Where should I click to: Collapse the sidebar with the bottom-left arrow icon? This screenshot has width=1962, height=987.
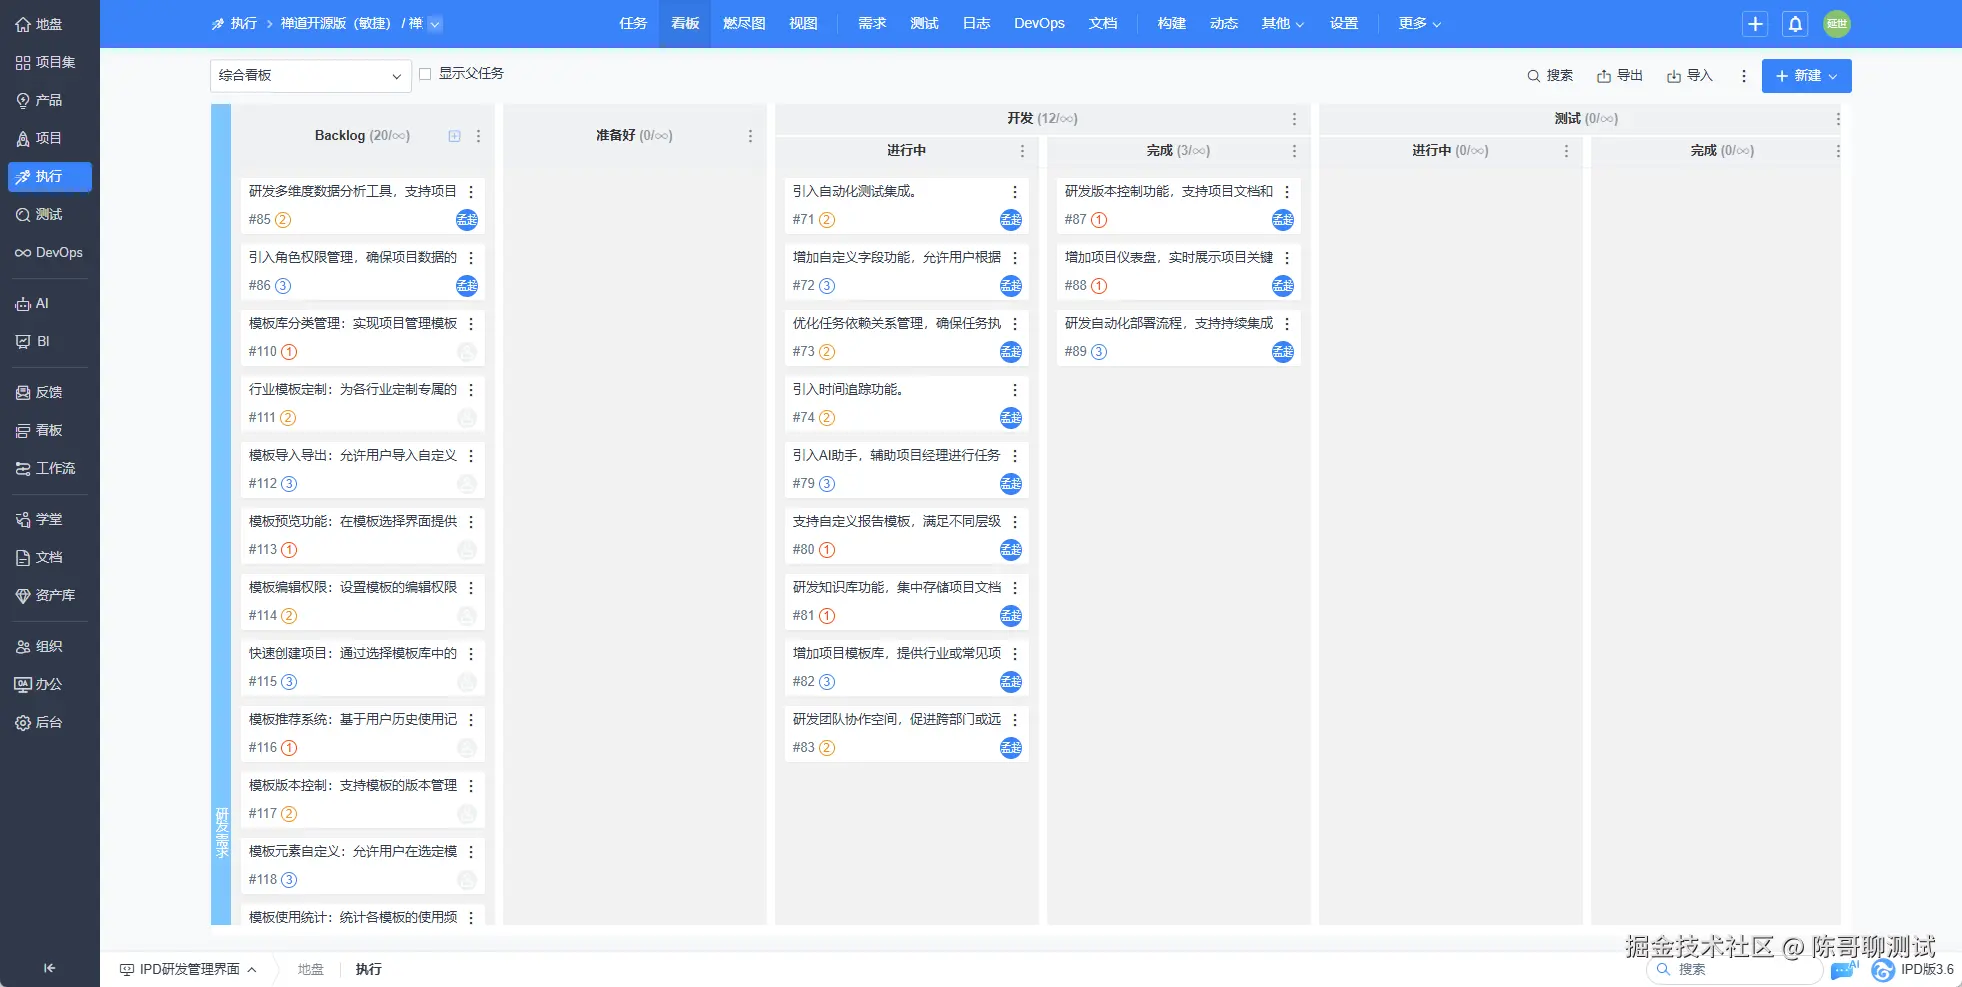point(48,967)
